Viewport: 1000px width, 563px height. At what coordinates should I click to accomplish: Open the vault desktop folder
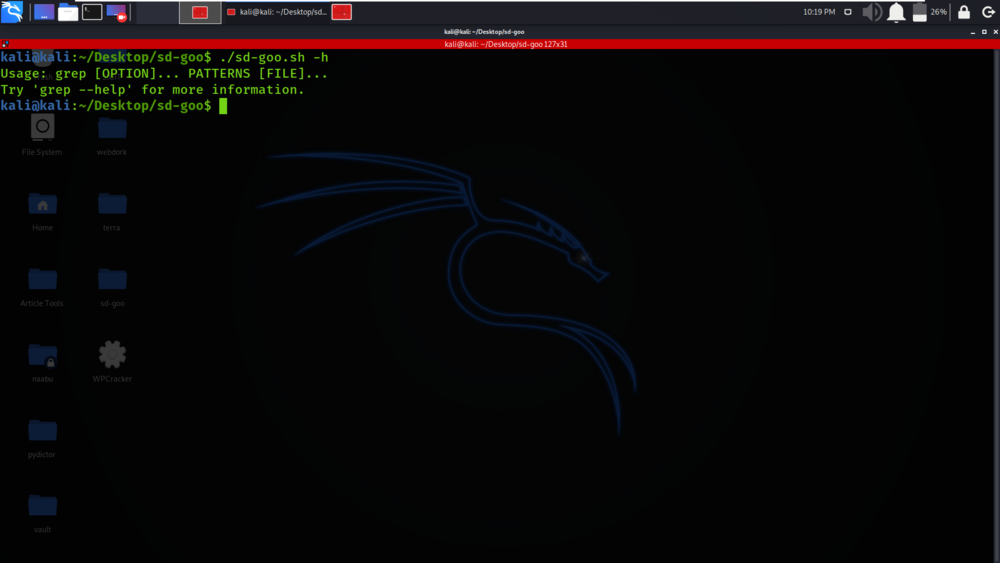43,513
